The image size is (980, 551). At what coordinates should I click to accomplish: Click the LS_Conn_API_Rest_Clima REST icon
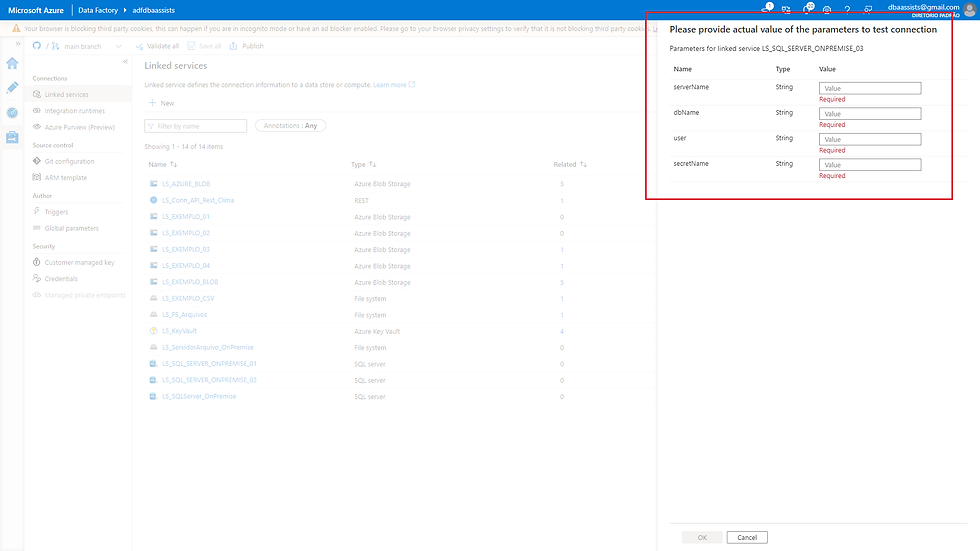[x=153, y=200]
